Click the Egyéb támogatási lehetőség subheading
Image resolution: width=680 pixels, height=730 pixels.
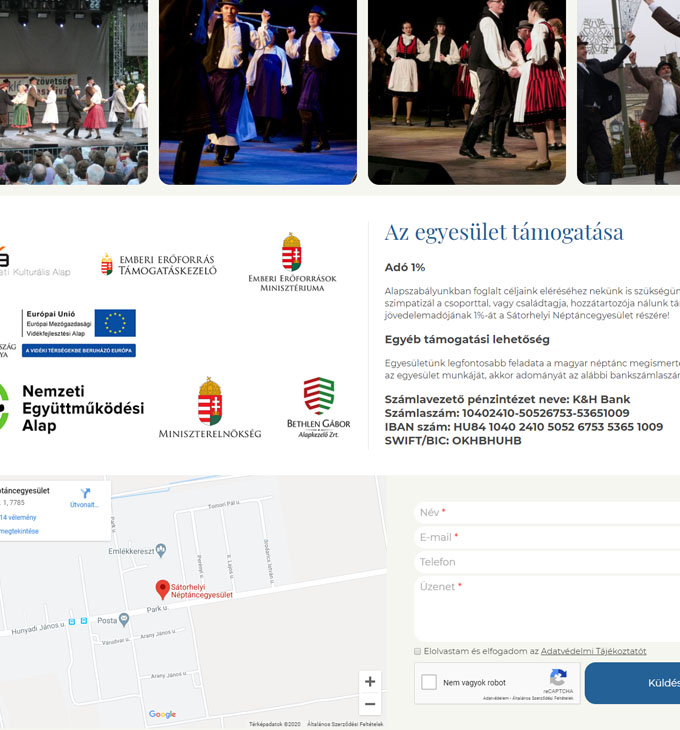pyautogui.click(x=467, y=339)
